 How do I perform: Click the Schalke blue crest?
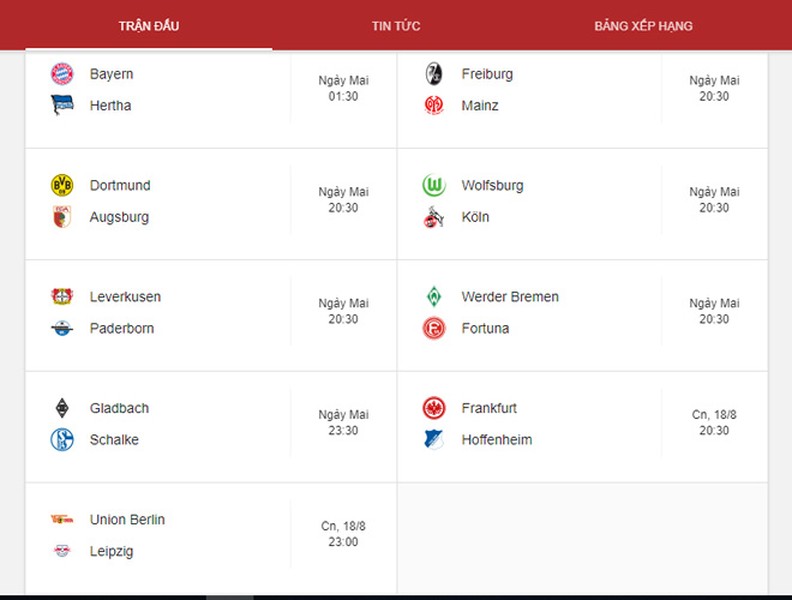[x=62, y=439]
